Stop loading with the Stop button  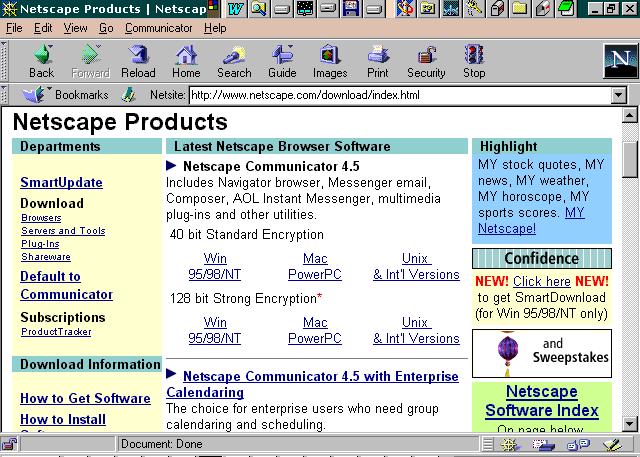point(474,61)
